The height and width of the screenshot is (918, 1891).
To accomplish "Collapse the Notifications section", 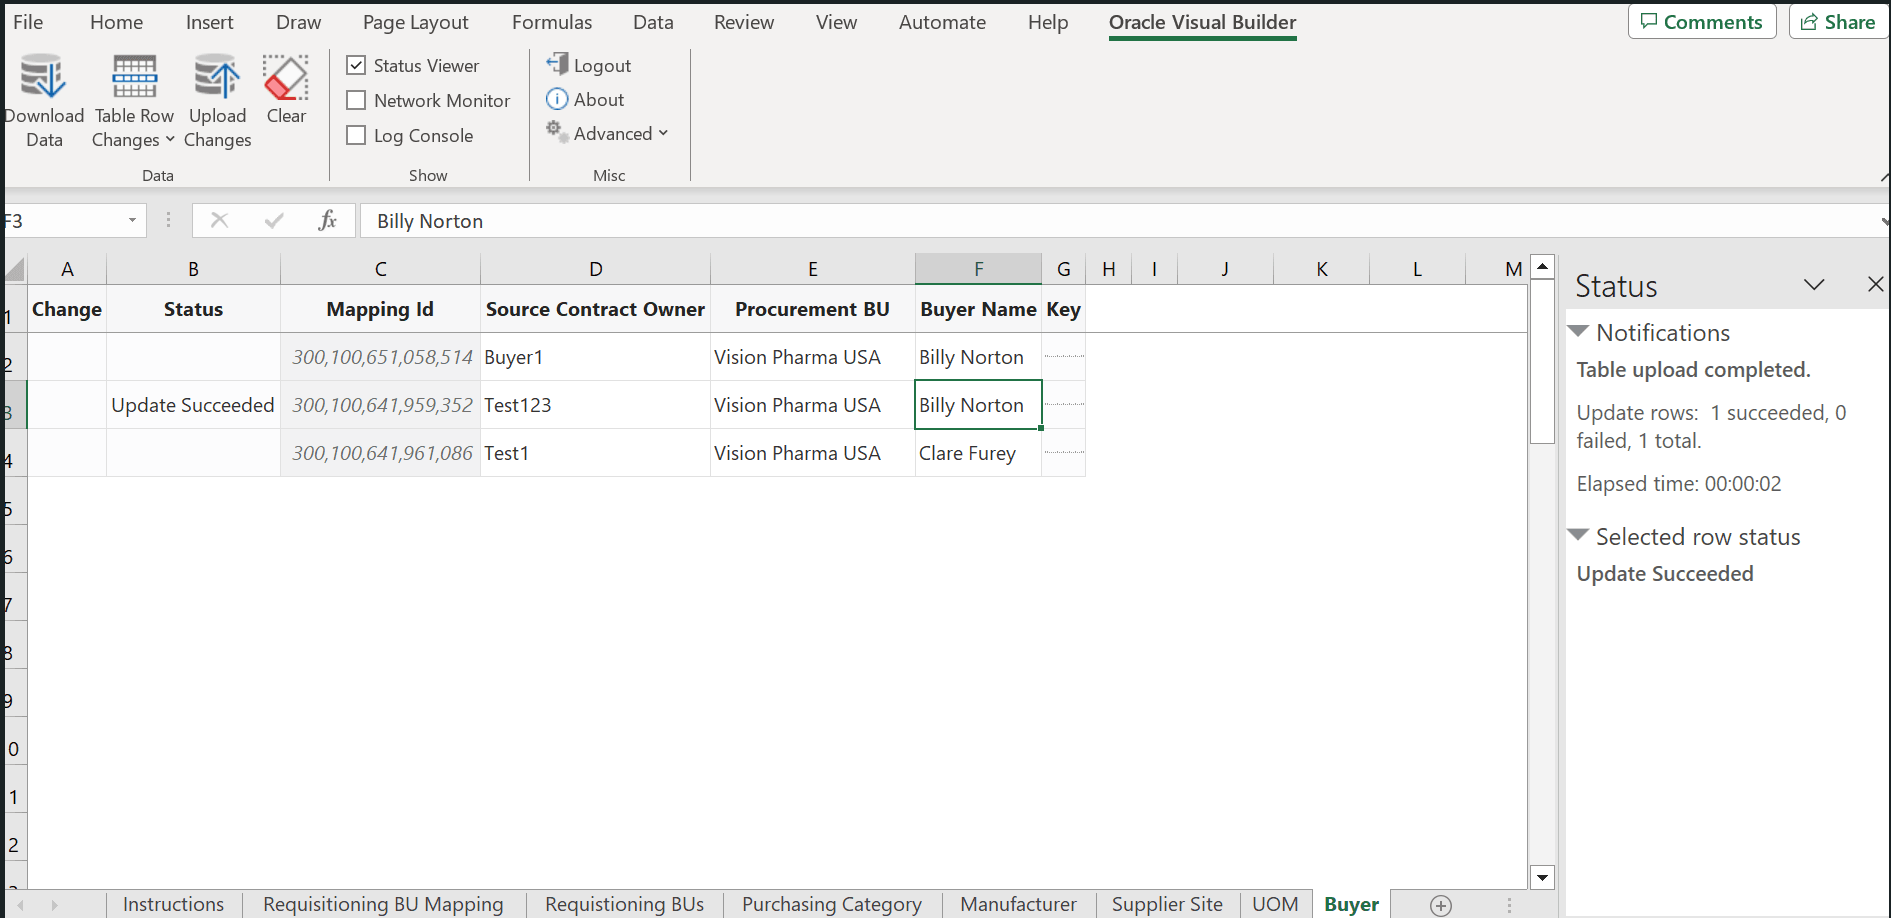I will 1578,331.
